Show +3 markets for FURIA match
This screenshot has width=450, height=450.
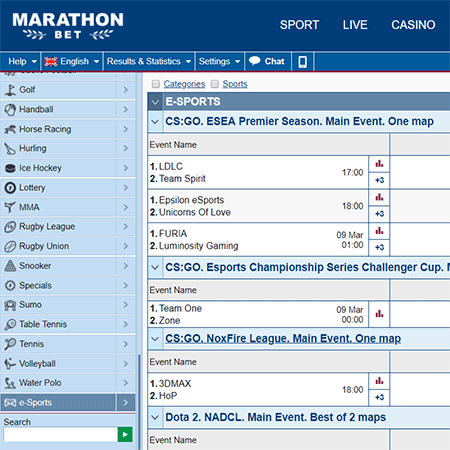coord(379,247)
